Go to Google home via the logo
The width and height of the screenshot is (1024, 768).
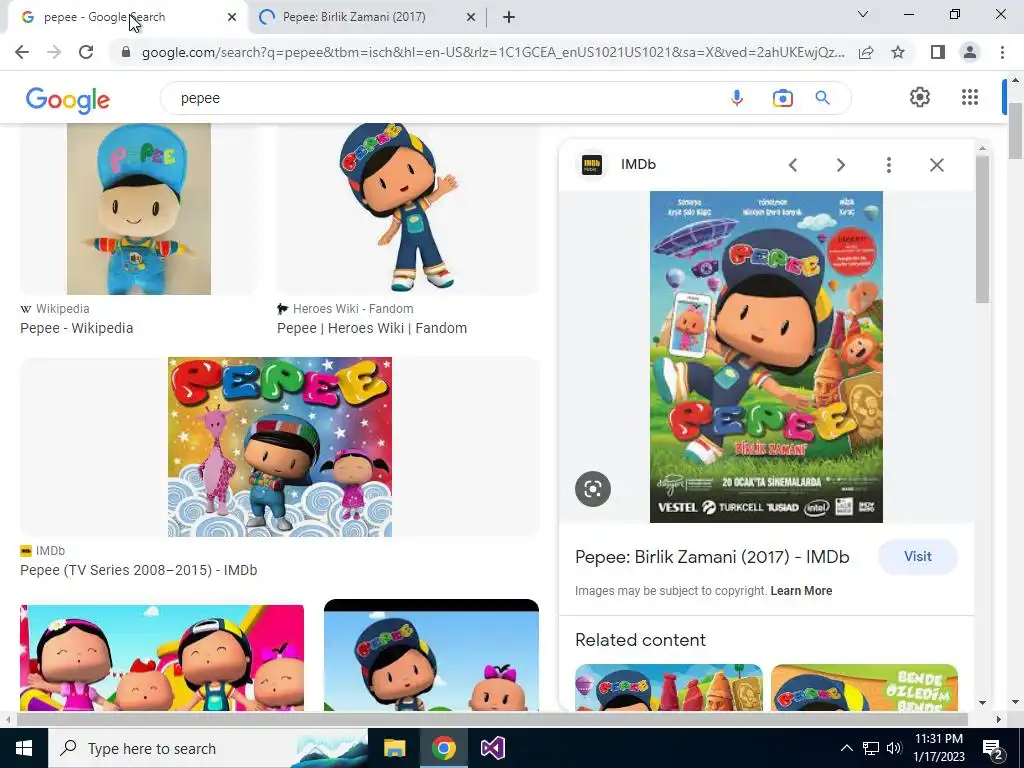pos(68,99)
